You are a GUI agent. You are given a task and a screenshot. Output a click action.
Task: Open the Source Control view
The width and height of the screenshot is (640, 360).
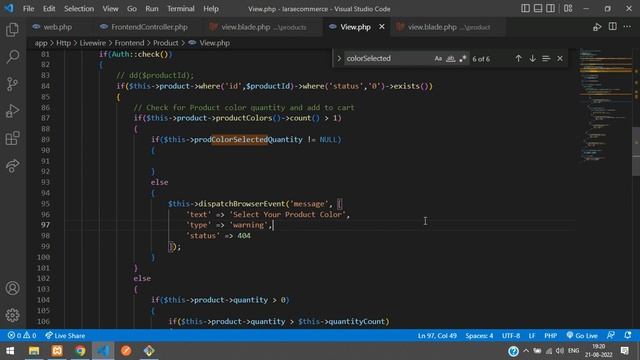pos(13,84)
